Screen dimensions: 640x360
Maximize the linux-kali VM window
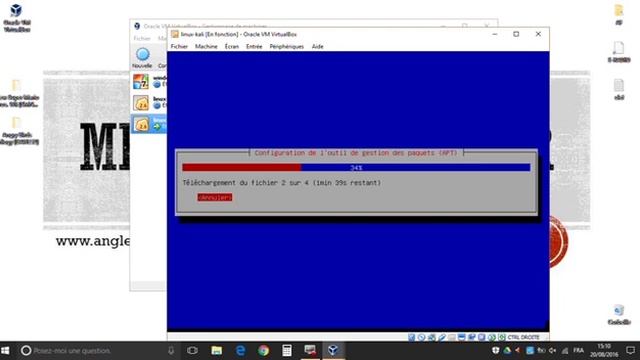tap(516, 34)
